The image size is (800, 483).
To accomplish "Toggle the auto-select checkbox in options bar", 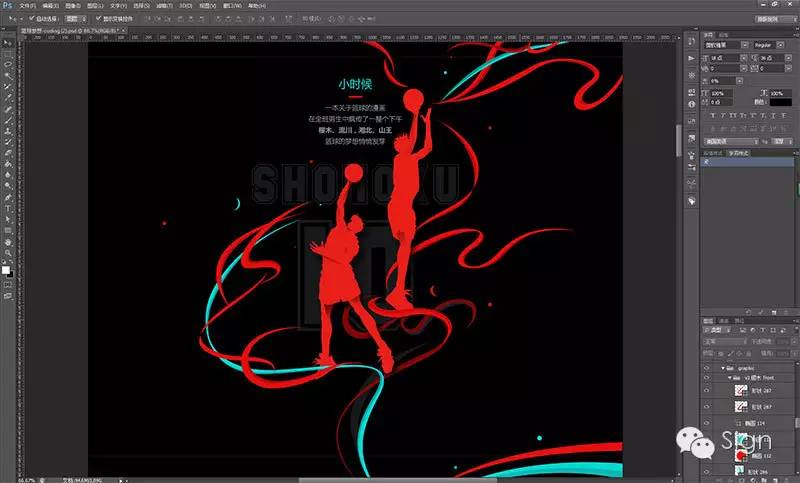I will coord(32,18).
